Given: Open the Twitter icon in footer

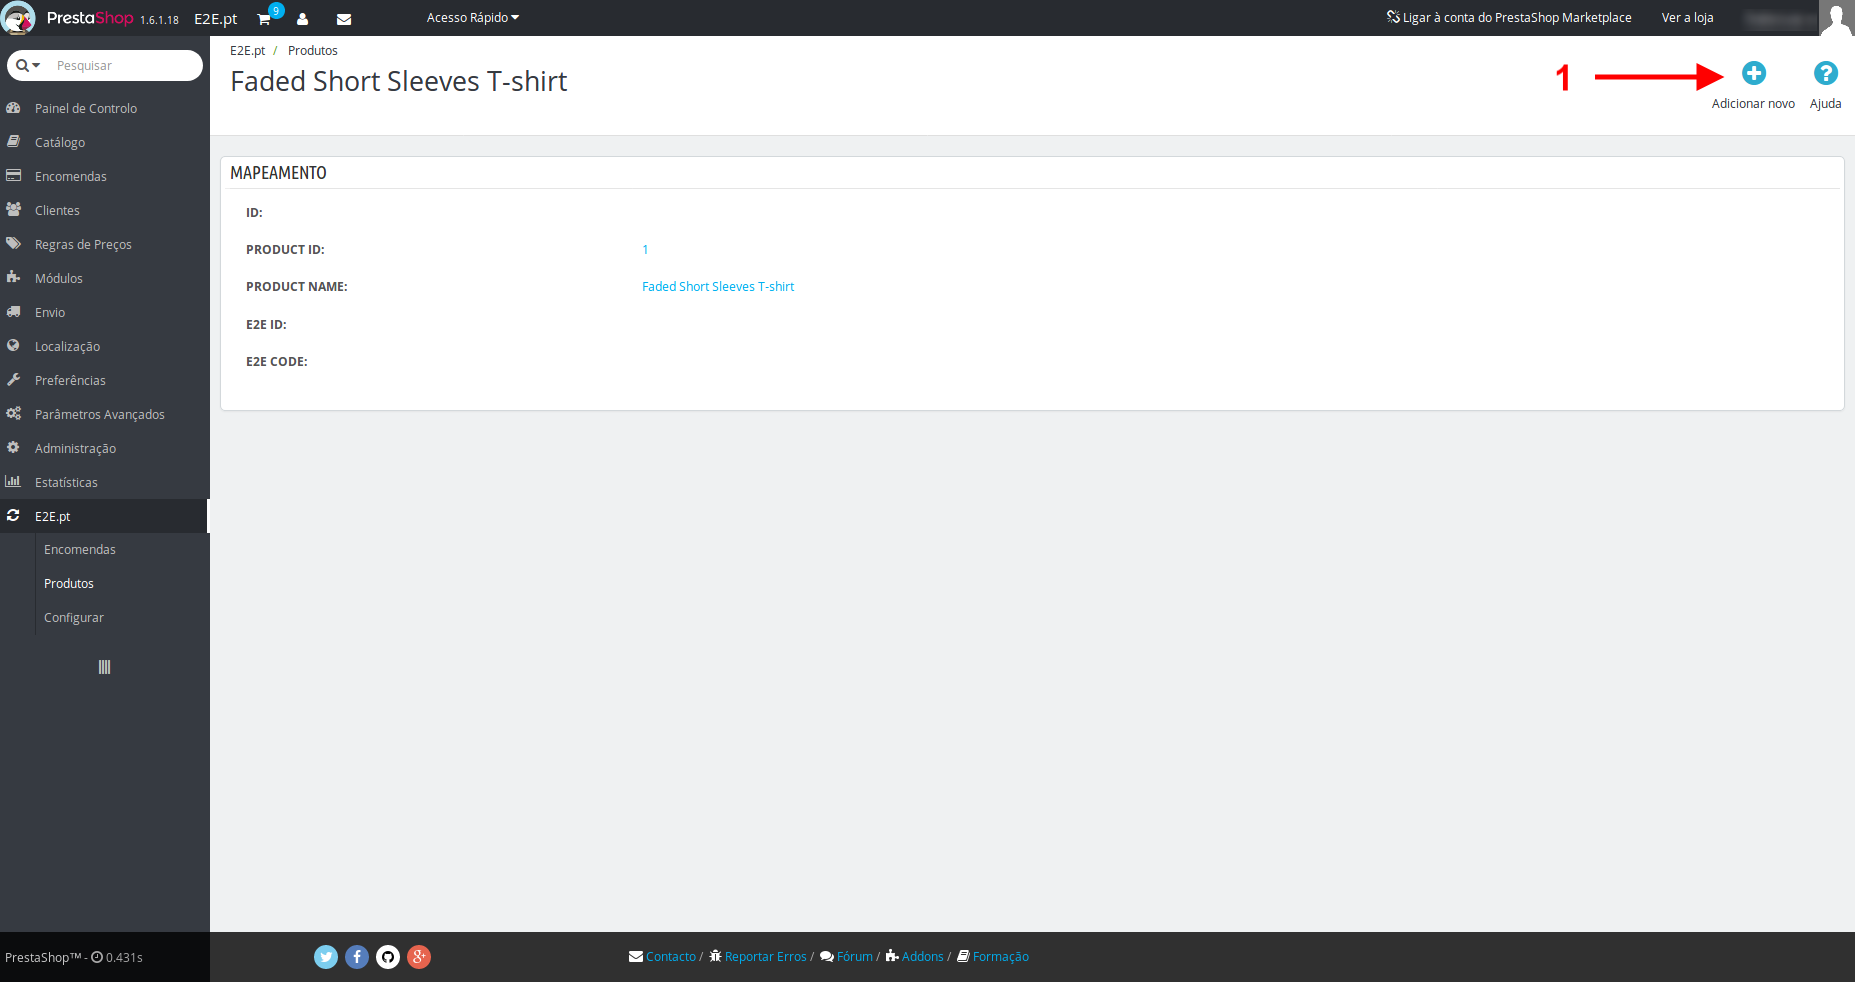Looking at the screenshot, I should pyautogui.click(x=326, y=957).
